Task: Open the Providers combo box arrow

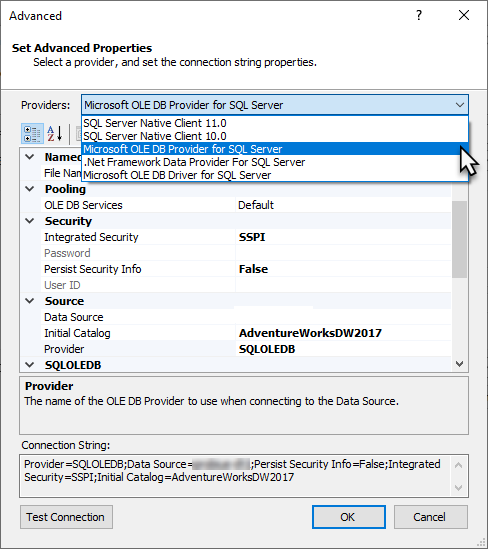Action: coord(460,105)
